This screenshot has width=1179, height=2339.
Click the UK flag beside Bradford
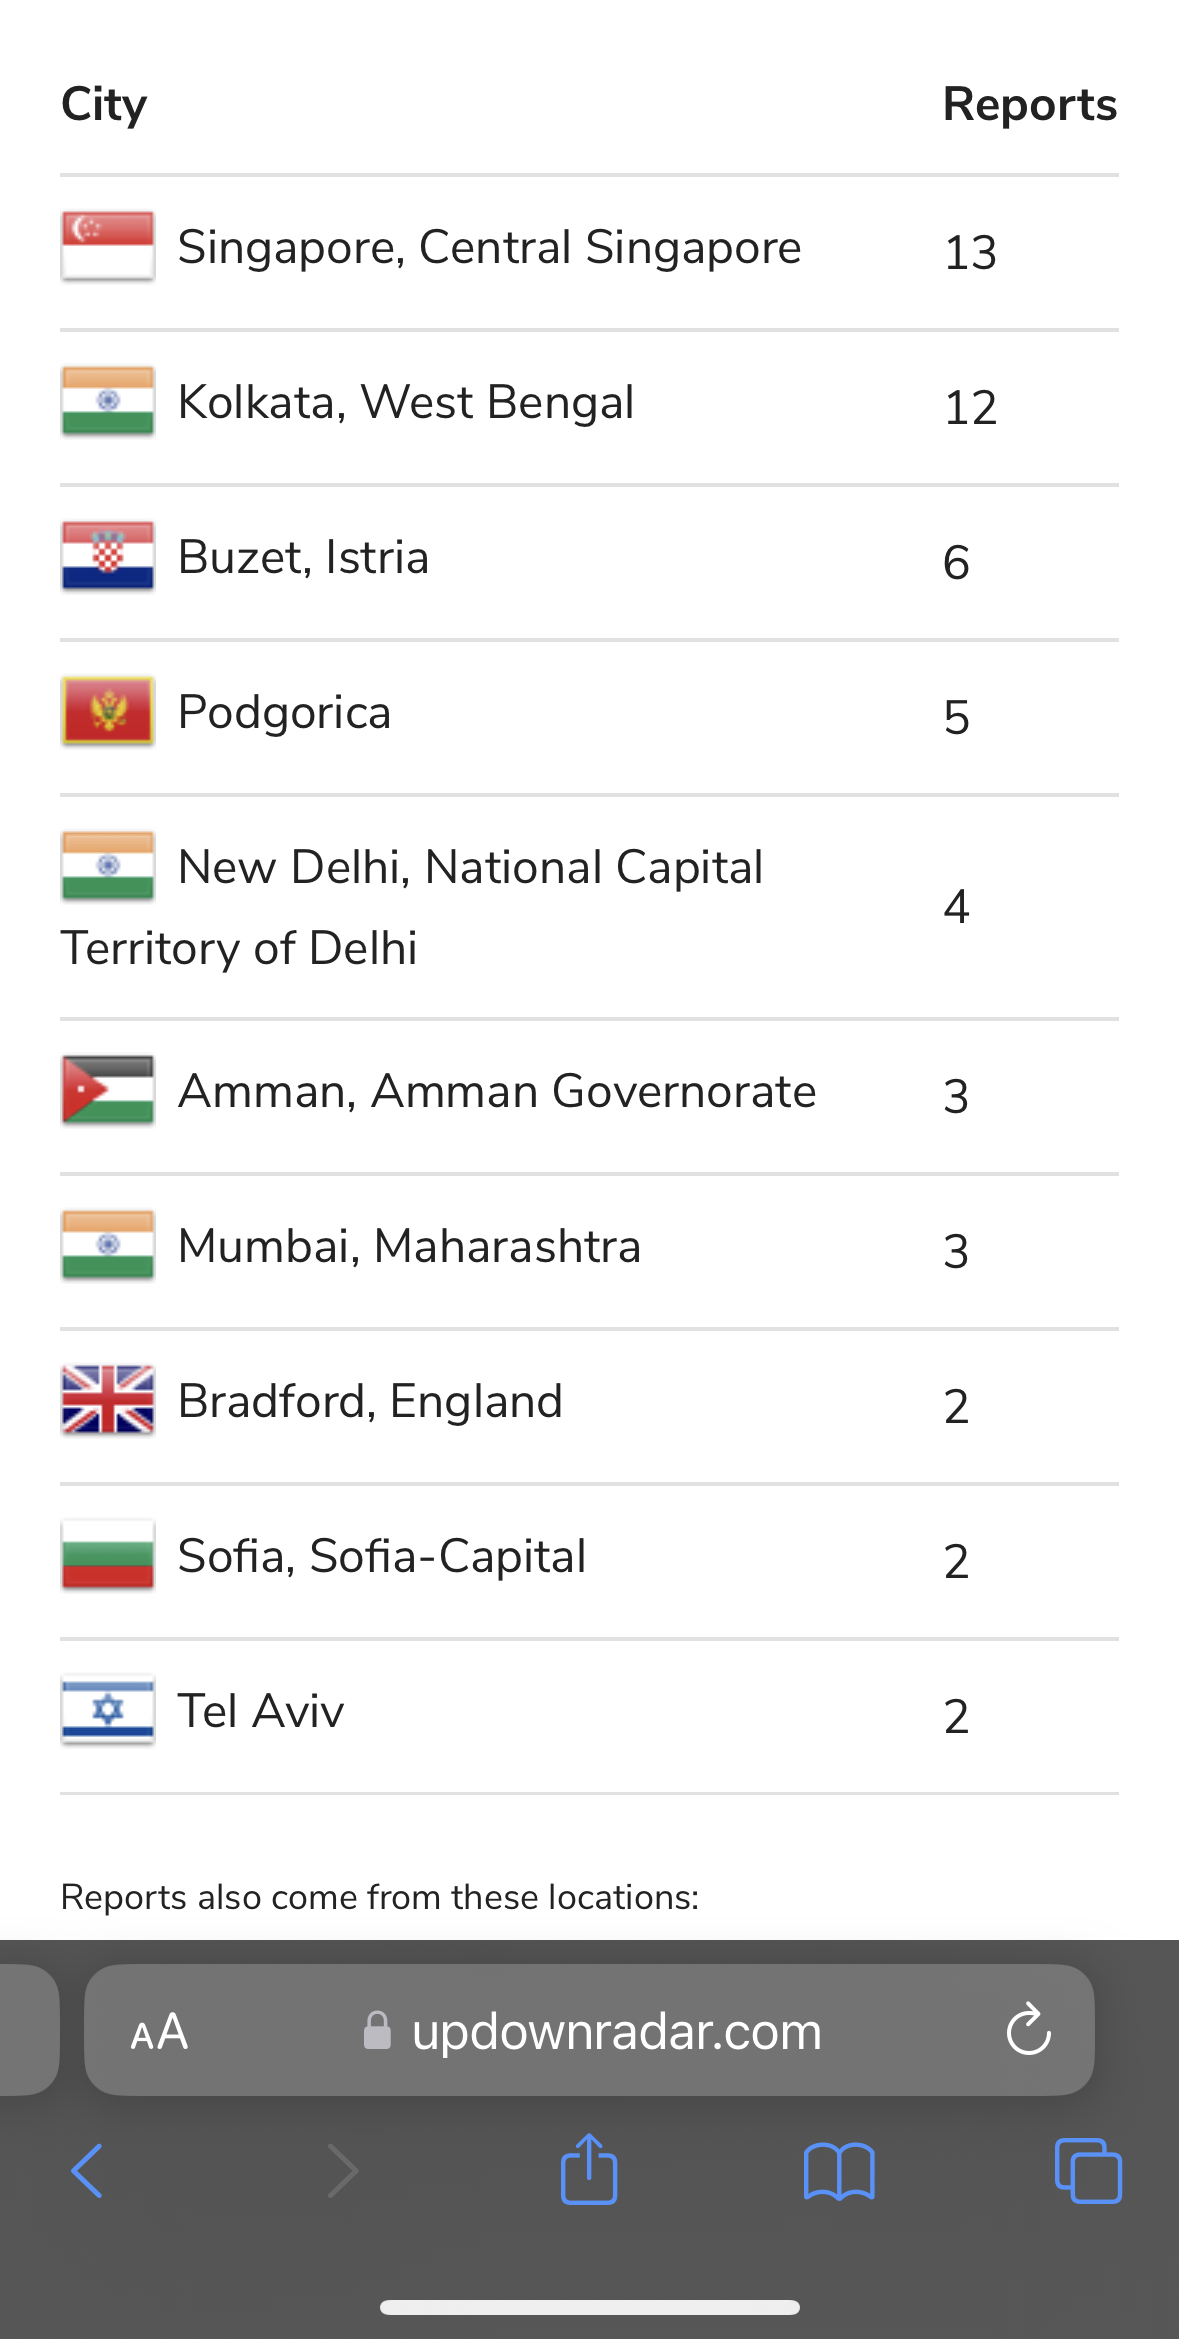(x=108, y=1400)
